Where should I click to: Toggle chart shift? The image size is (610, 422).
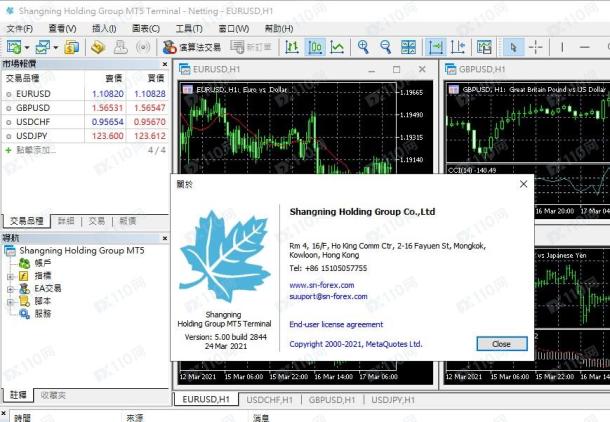pyautogui.click(x=458, y=47)
